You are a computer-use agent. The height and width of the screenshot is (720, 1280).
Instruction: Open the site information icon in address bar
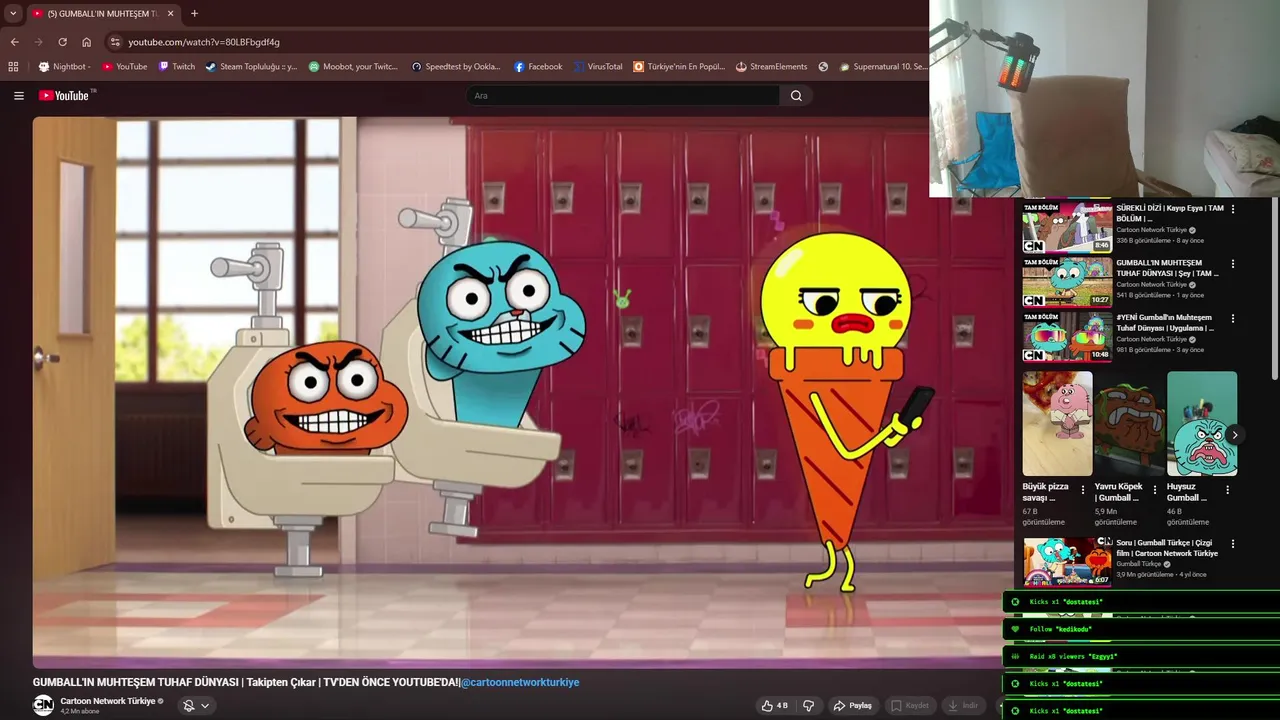(x=115, y=42)
